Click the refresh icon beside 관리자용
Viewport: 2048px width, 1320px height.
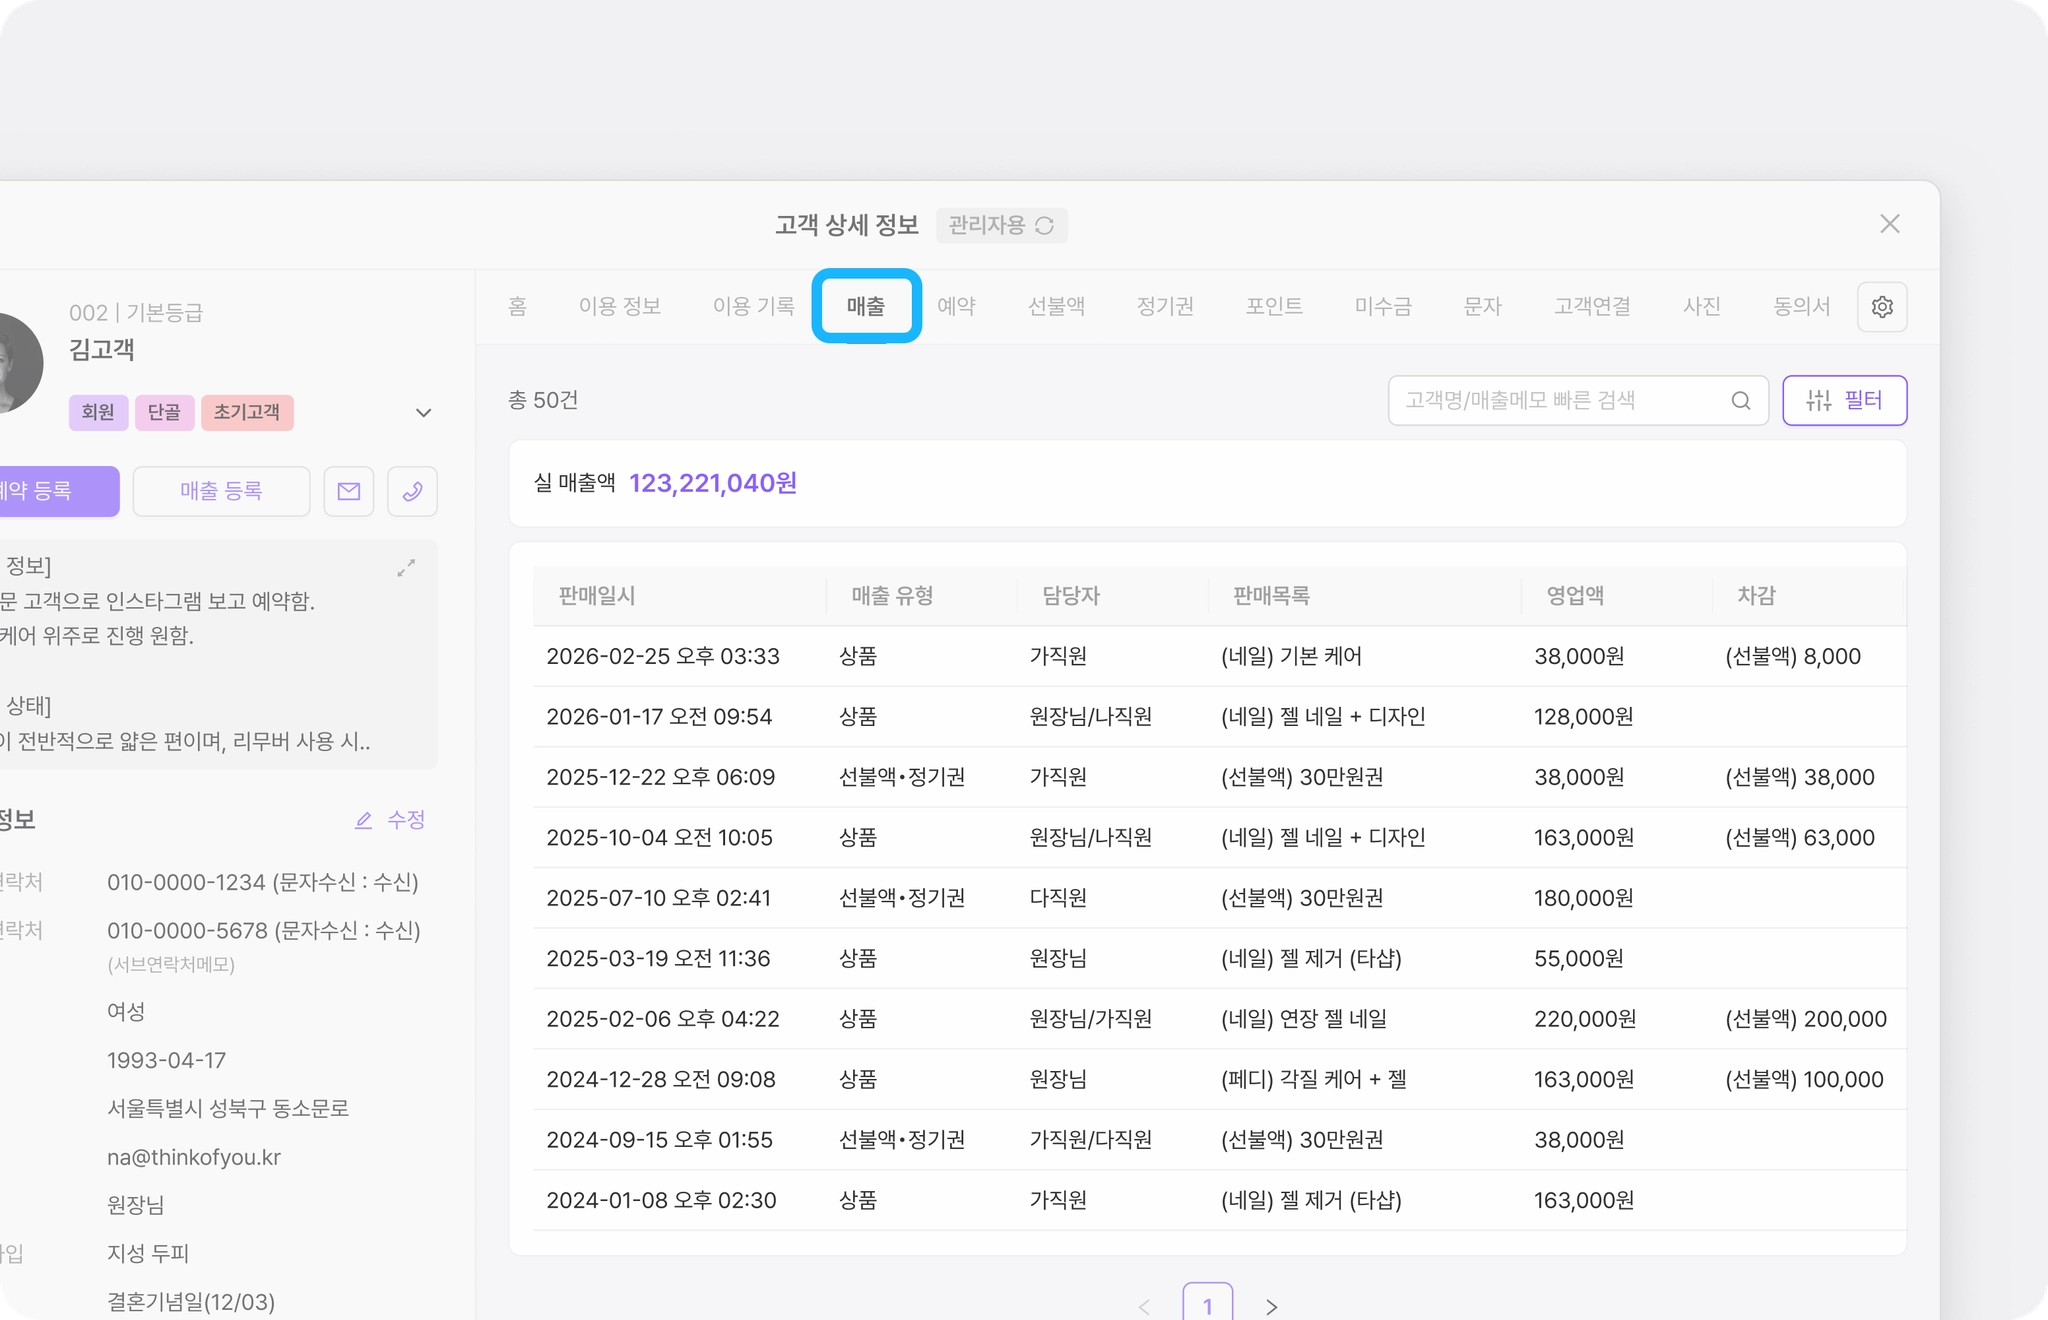pos(1044,226)
